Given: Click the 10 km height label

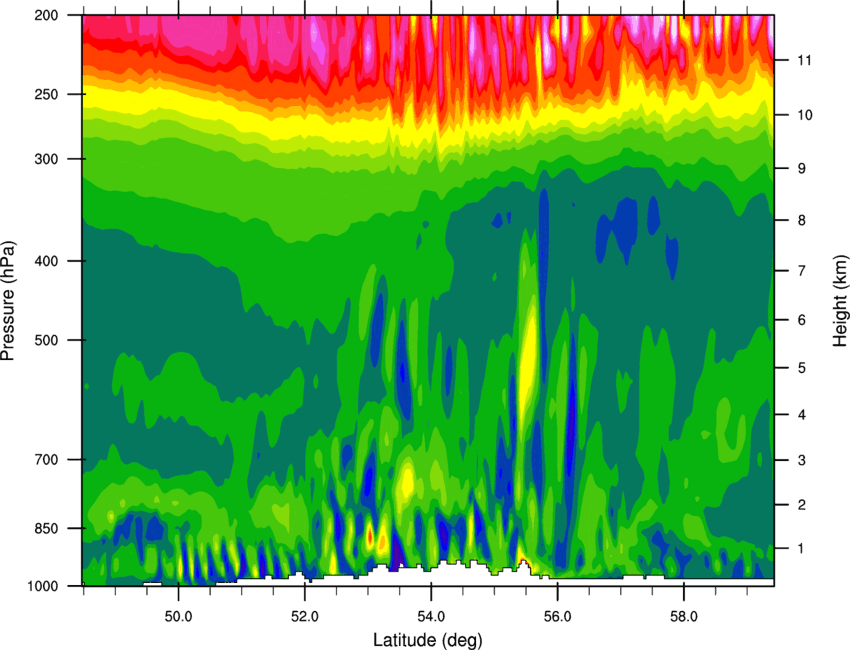Looking at the screenshot, I should pos(805,115).
